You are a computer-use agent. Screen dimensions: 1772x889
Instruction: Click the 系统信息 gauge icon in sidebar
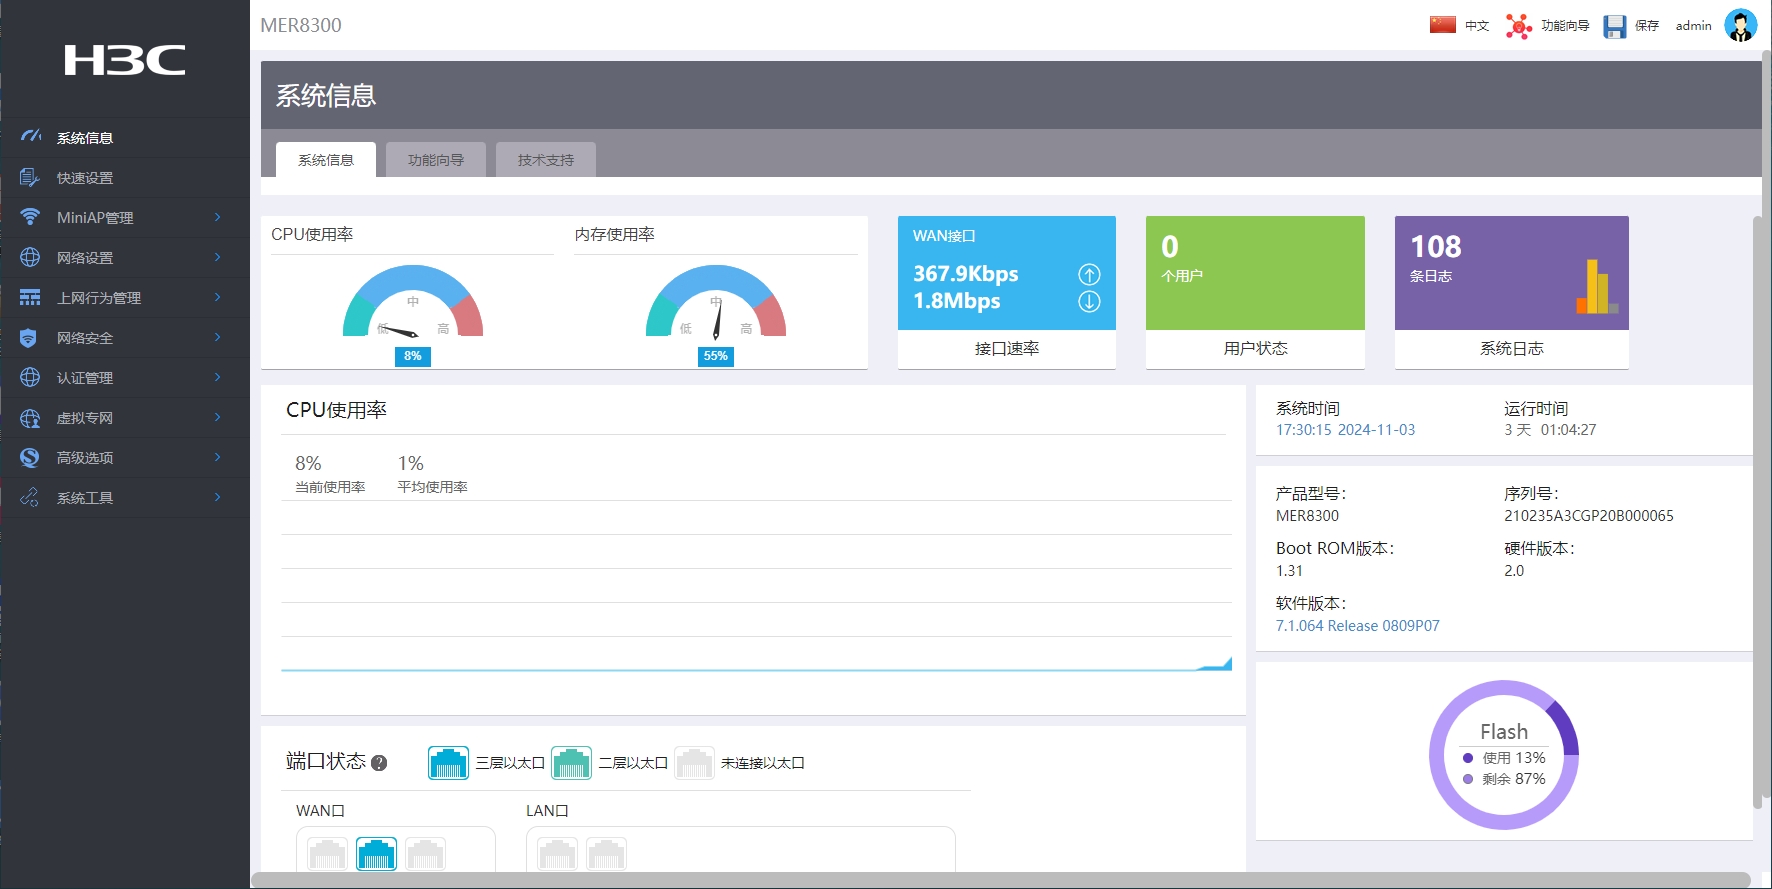tap(31, 137)
